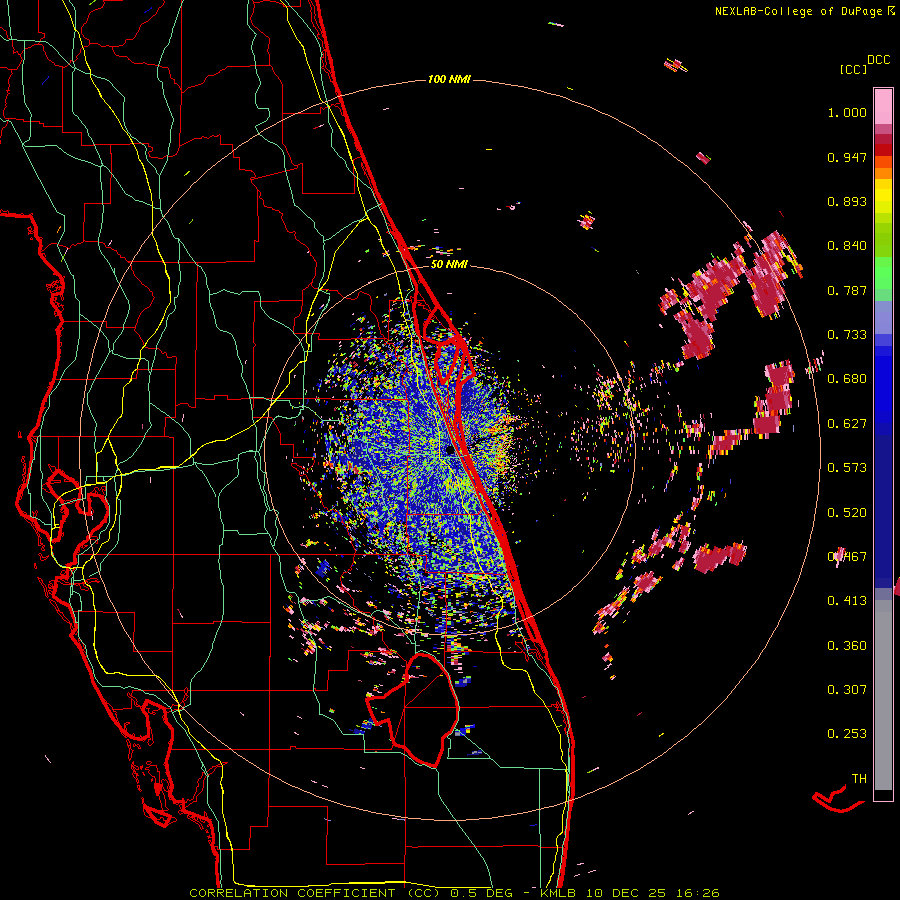
Task: Click the 0.520 legend value
Action: coord(847,513)
